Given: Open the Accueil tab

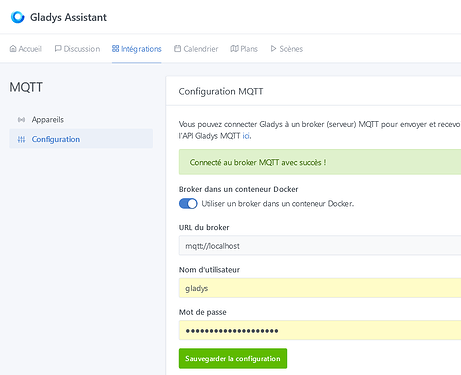Looking at the screenshot, I should point(26,49).
